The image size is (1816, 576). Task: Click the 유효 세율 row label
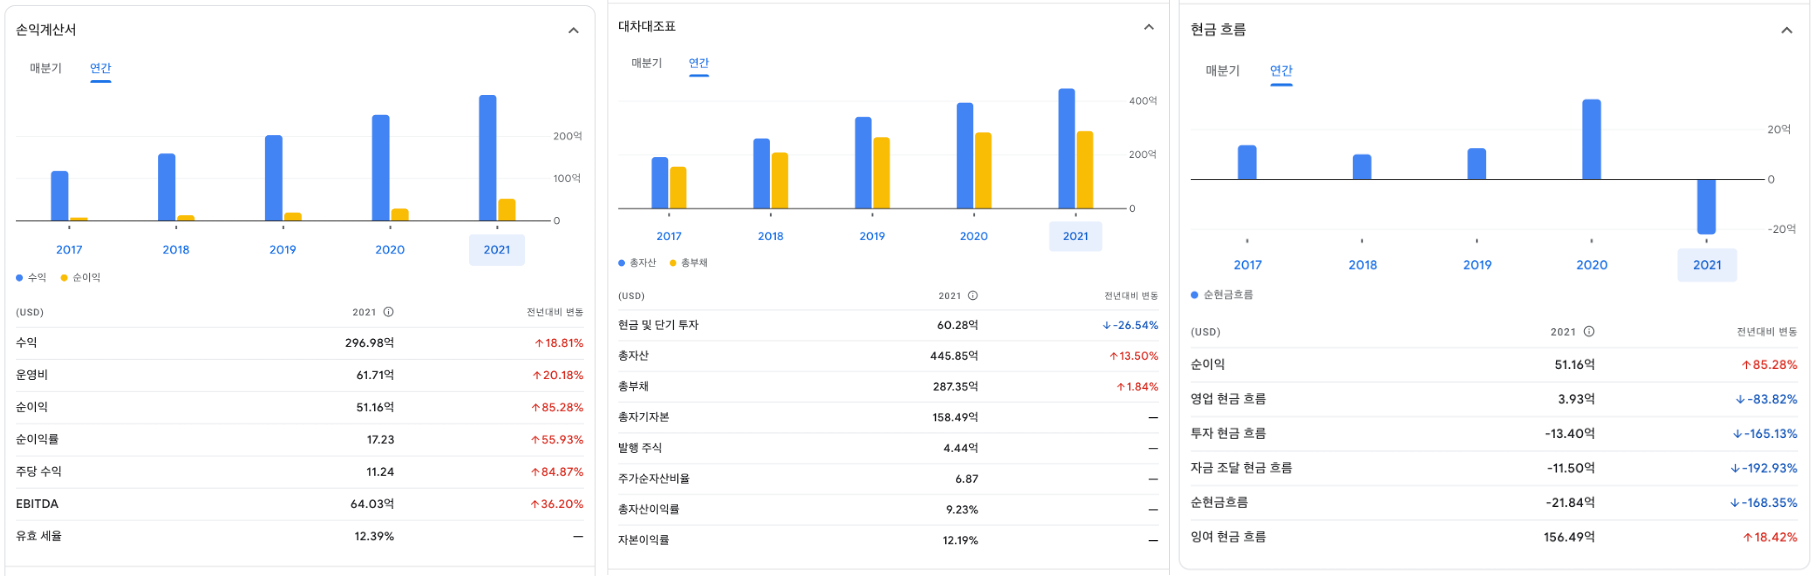pos(39,536)
